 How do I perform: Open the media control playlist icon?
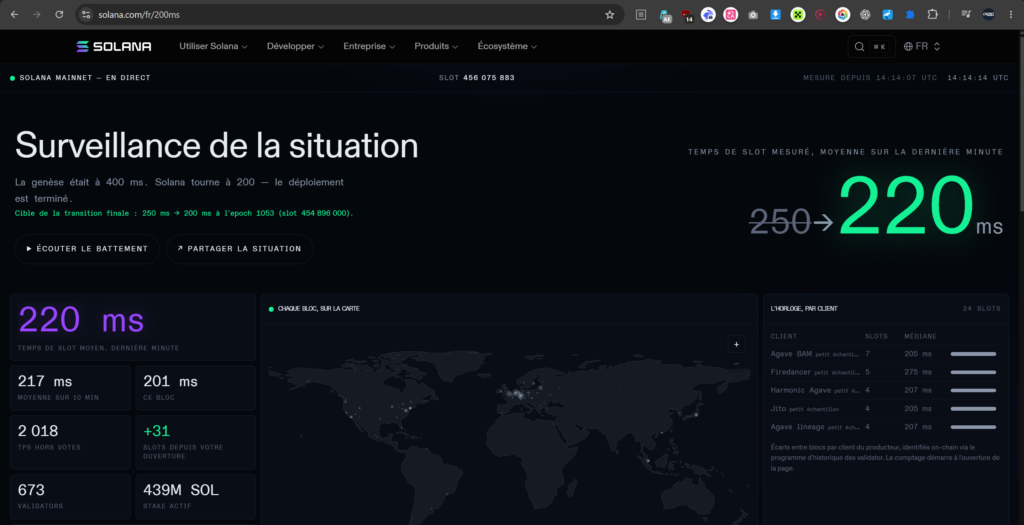pyautogui.click(x=967, y=14)
